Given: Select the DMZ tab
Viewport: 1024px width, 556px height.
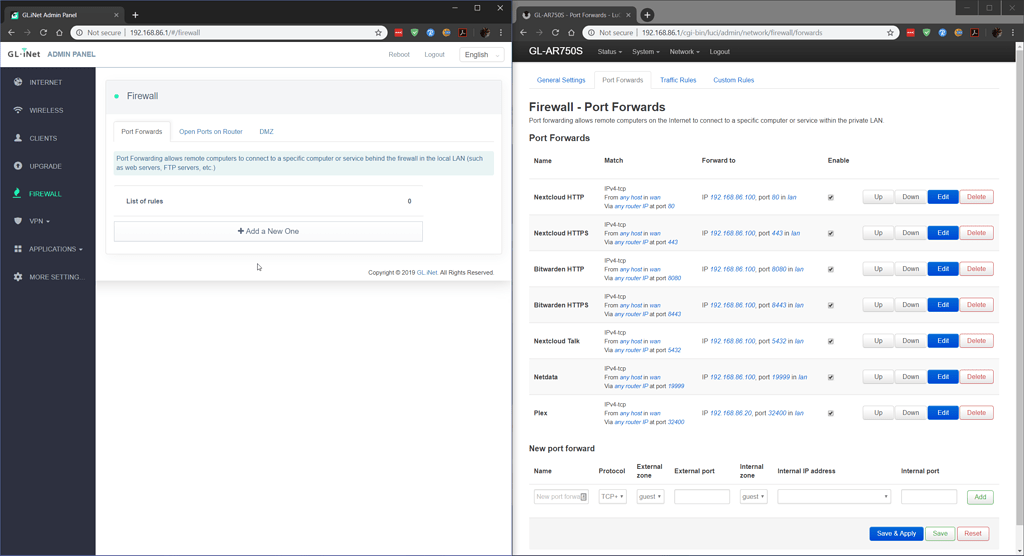Looking at the screenshot, I should click(266, 131).
